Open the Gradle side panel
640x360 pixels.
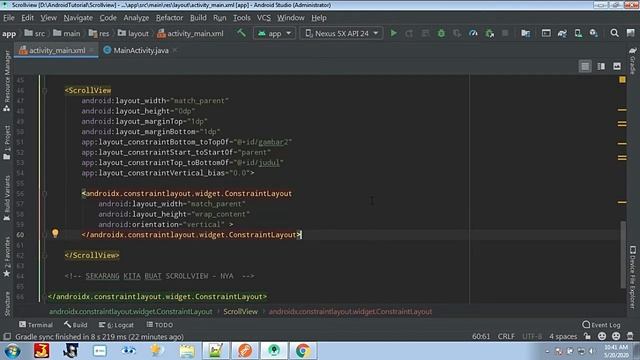click(633, 60)
